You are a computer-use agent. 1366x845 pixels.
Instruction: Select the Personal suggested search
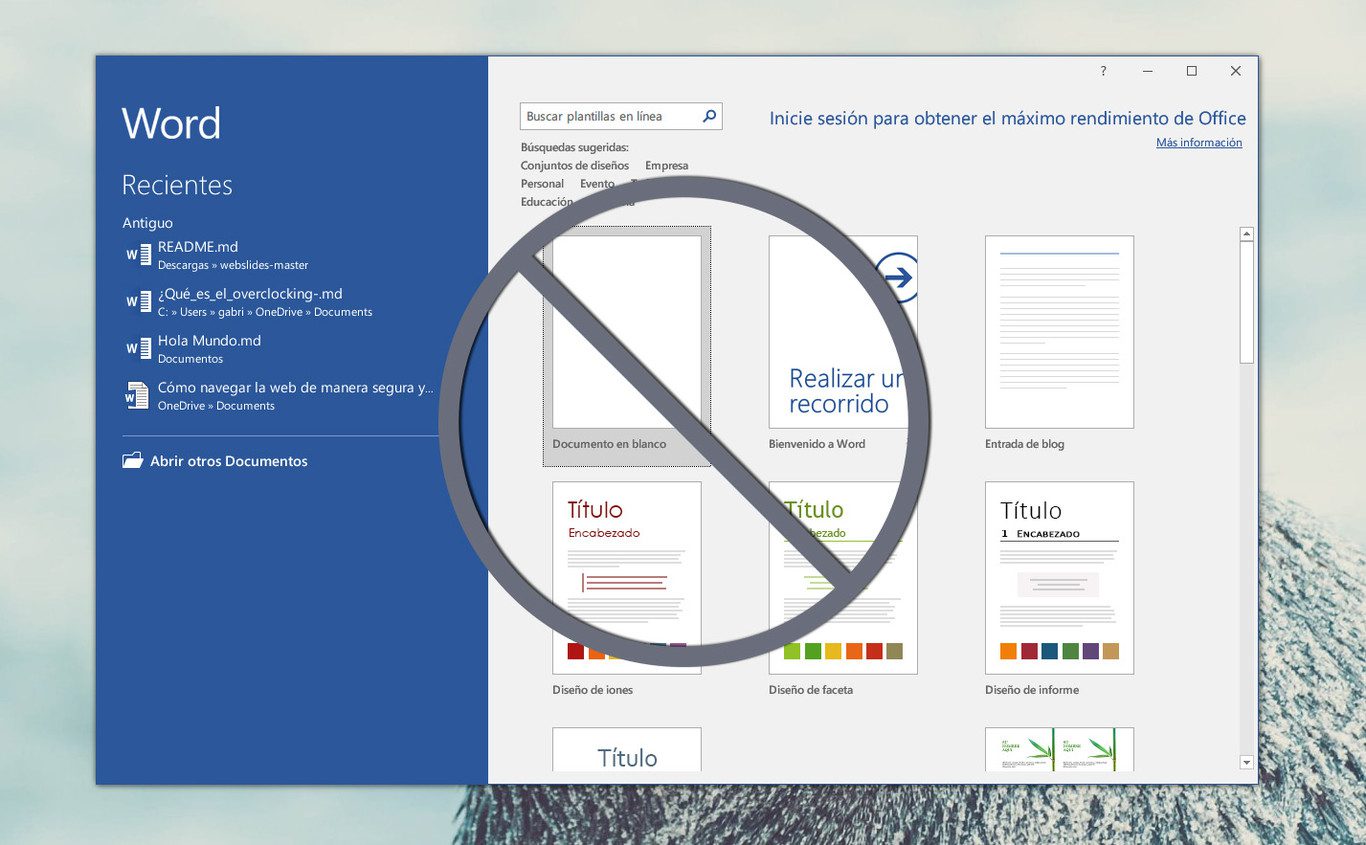[x=542, y=183]
